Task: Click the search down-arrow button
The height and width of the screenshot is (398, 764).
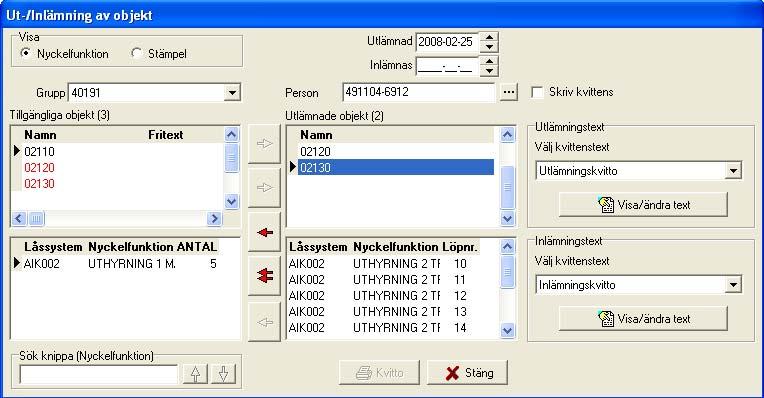Action: pyautogui.click(x=224, y=374)
